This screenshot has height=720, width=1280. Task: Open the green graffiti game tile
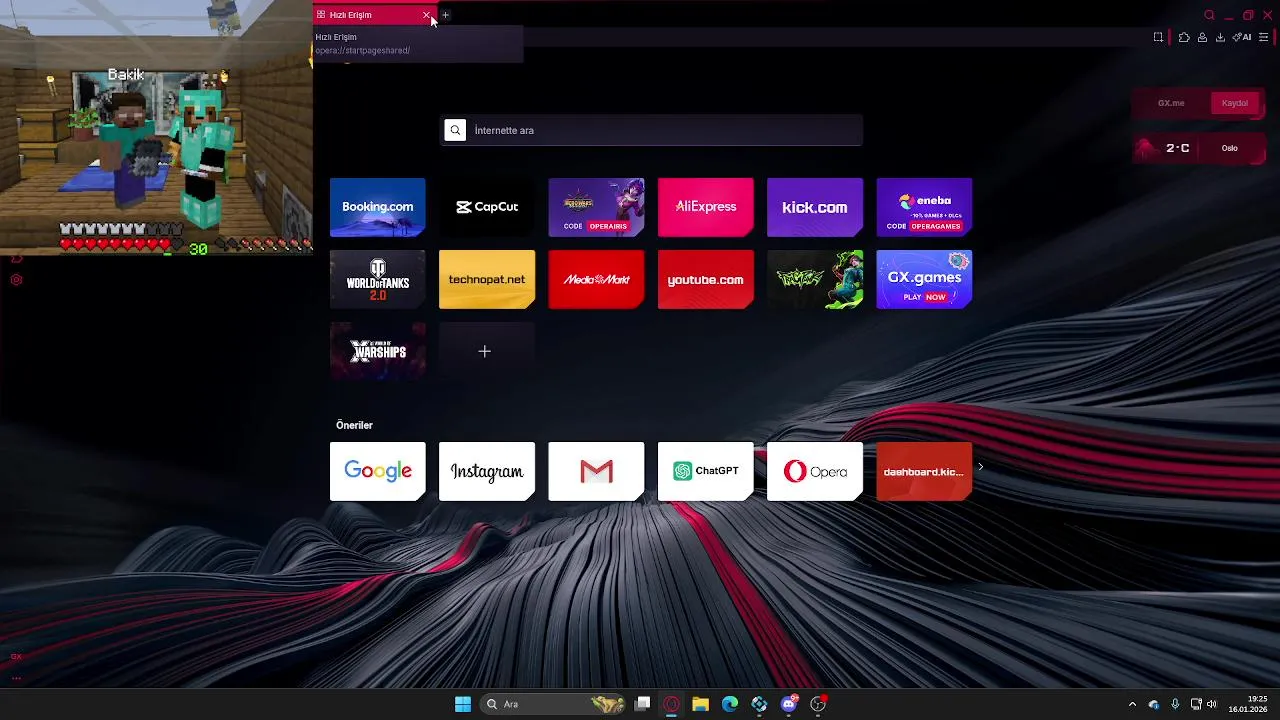click(x=815, y=279)
